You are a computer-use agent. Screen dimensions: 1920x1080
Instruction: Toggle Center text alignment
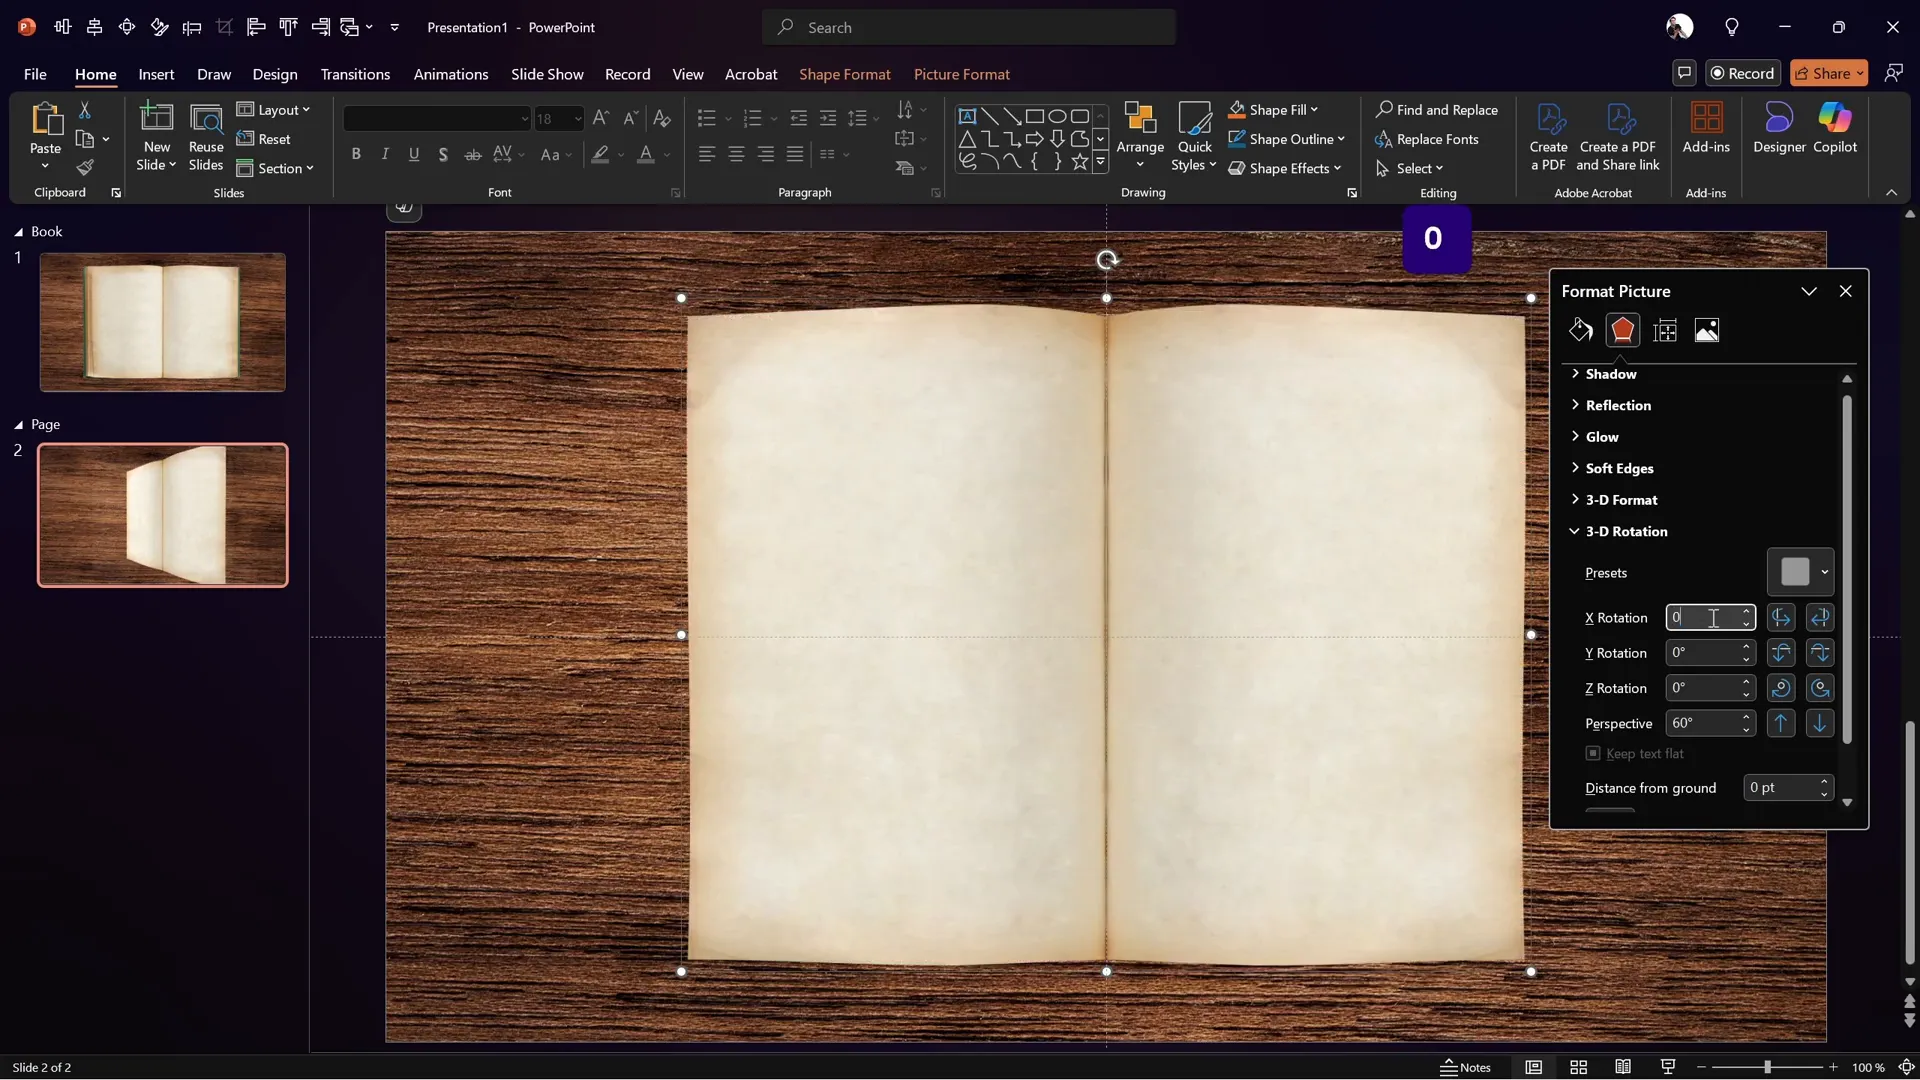point(736,154)
